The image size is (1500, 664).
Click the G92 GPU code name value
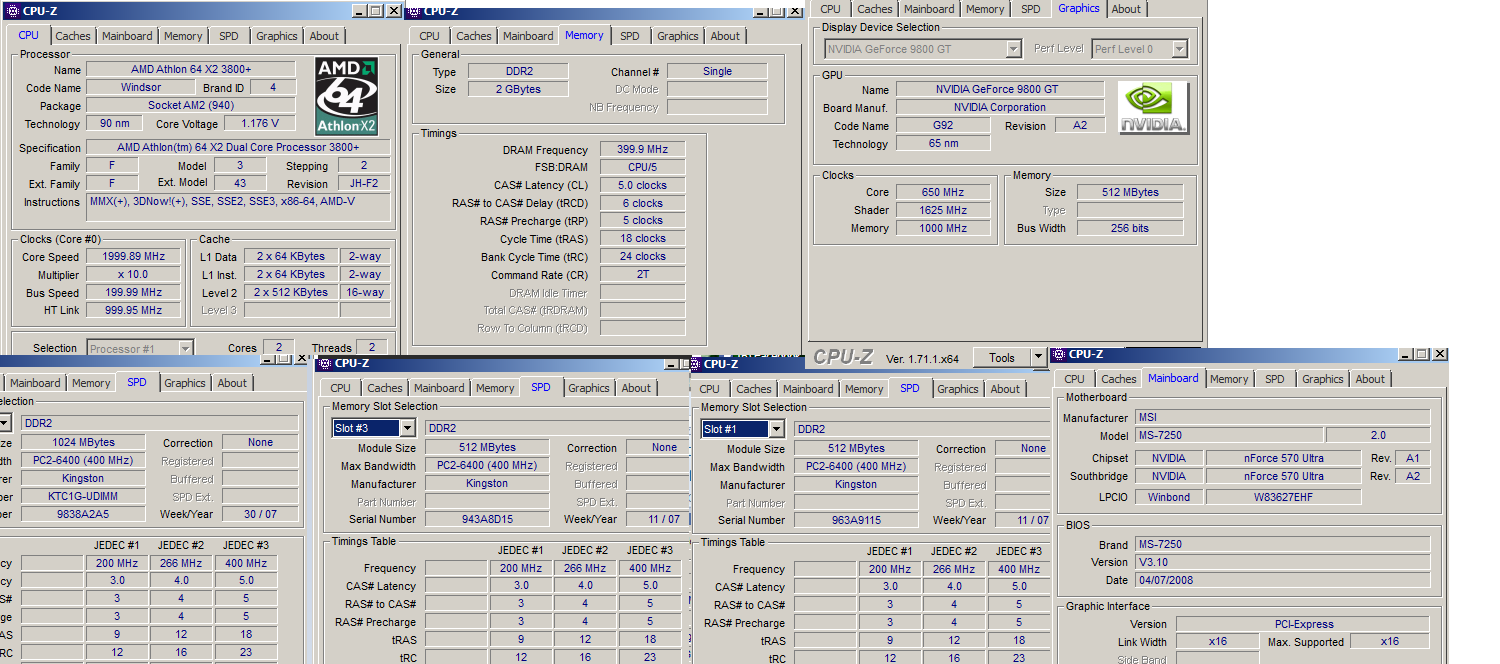(943, 126)
